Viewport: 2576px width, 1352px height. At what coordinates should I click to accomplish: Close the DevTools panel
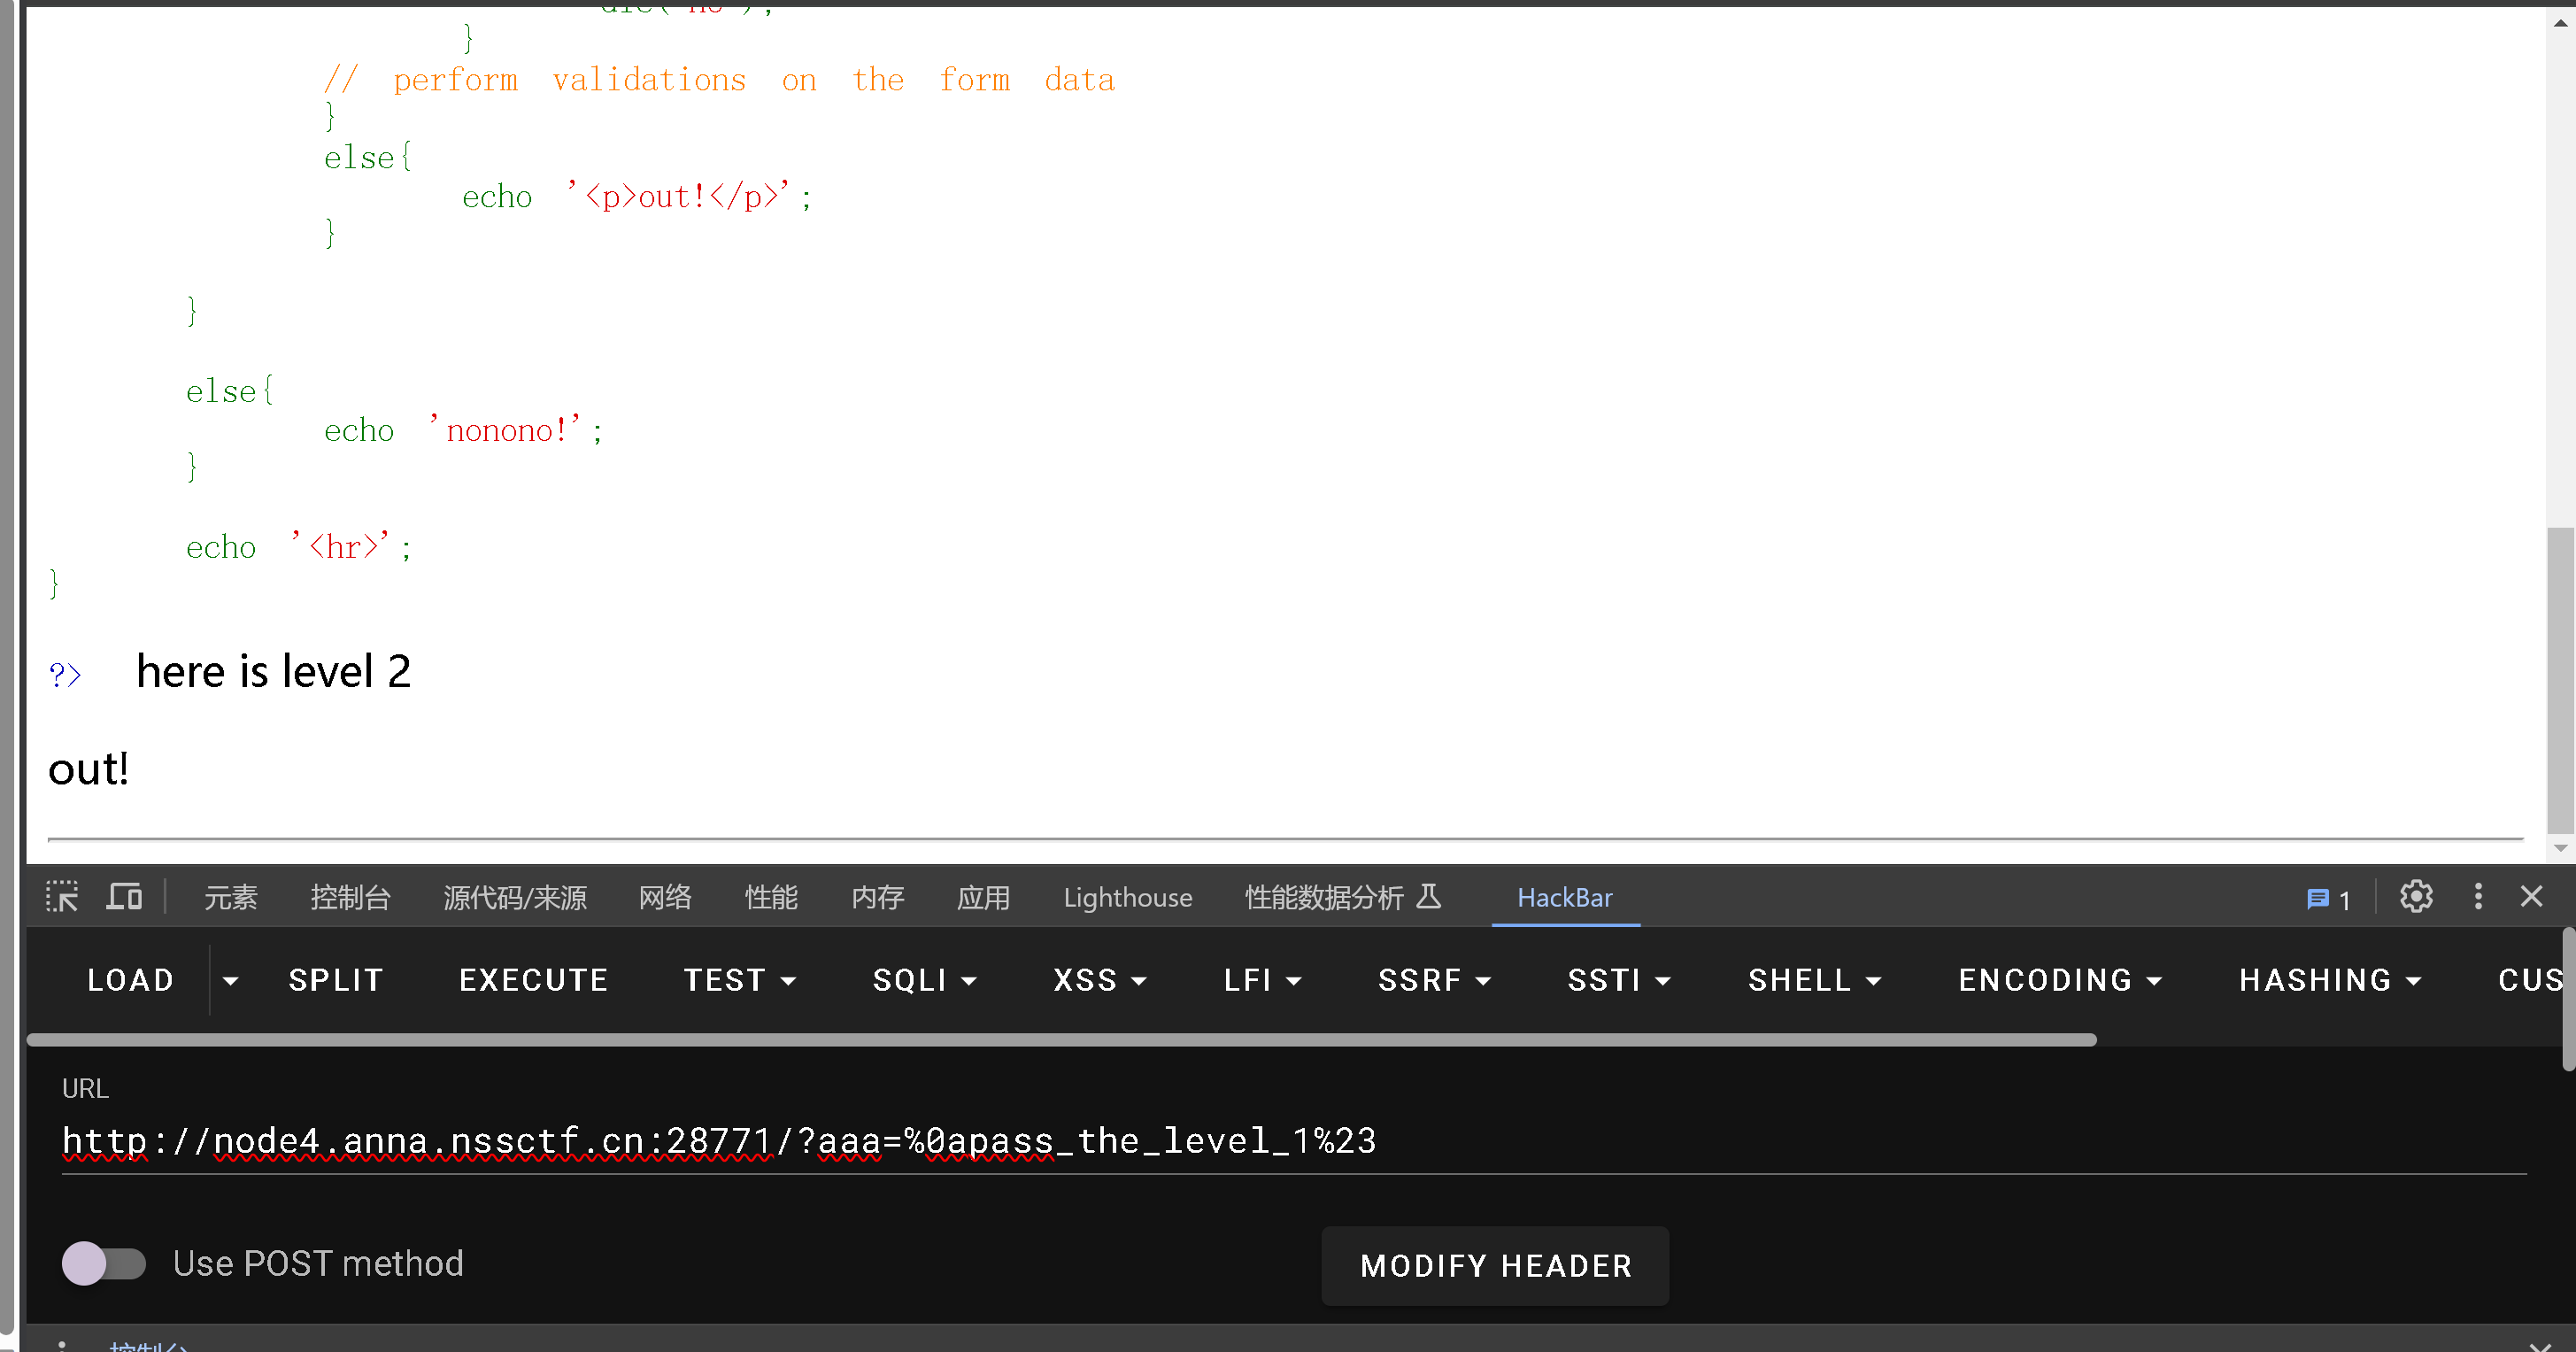pyautogui.click(x=2531, y=897)
